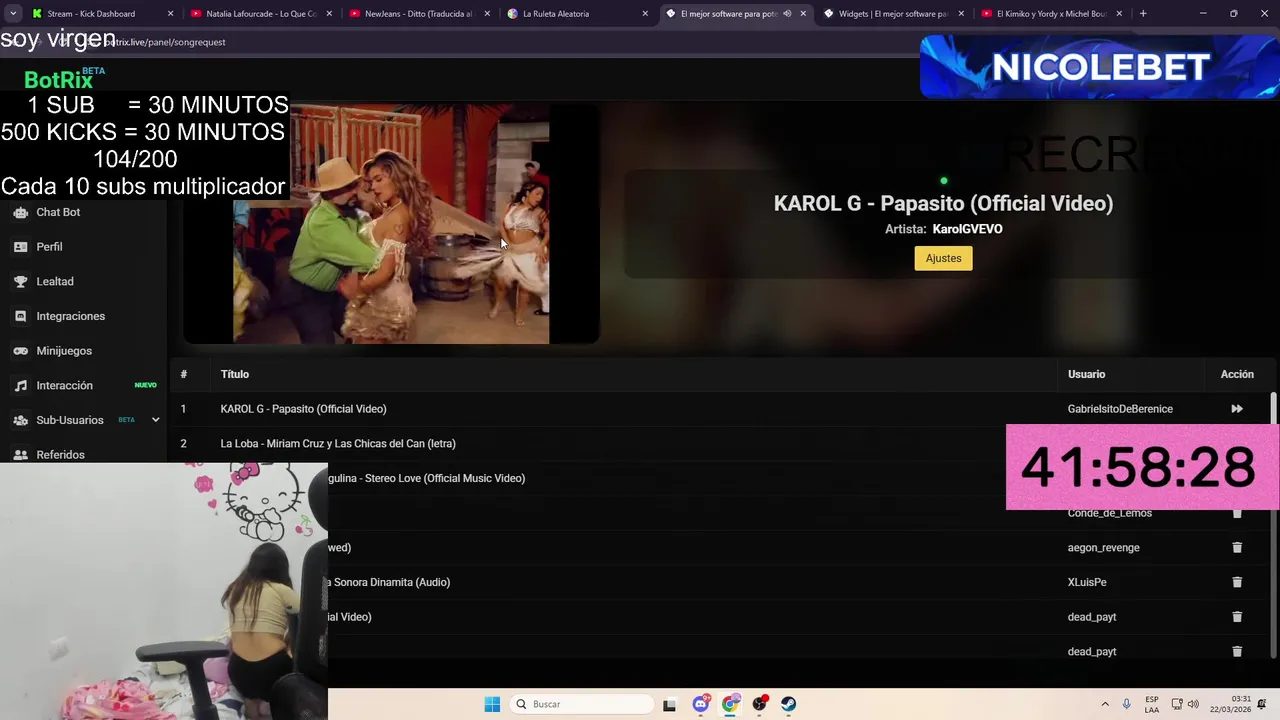
Task: Click the Acción column header
Action: (x=1237, y=374)
